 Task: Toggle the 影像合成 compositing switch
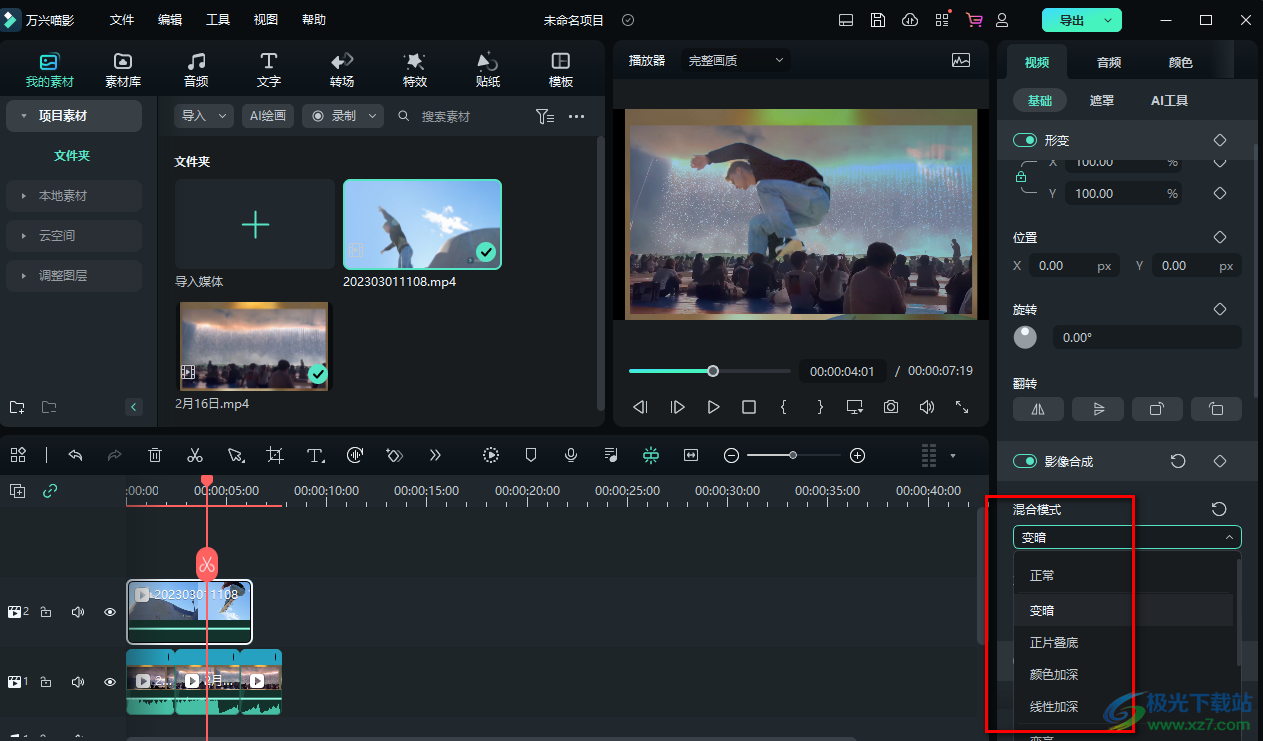[1025, 461]
